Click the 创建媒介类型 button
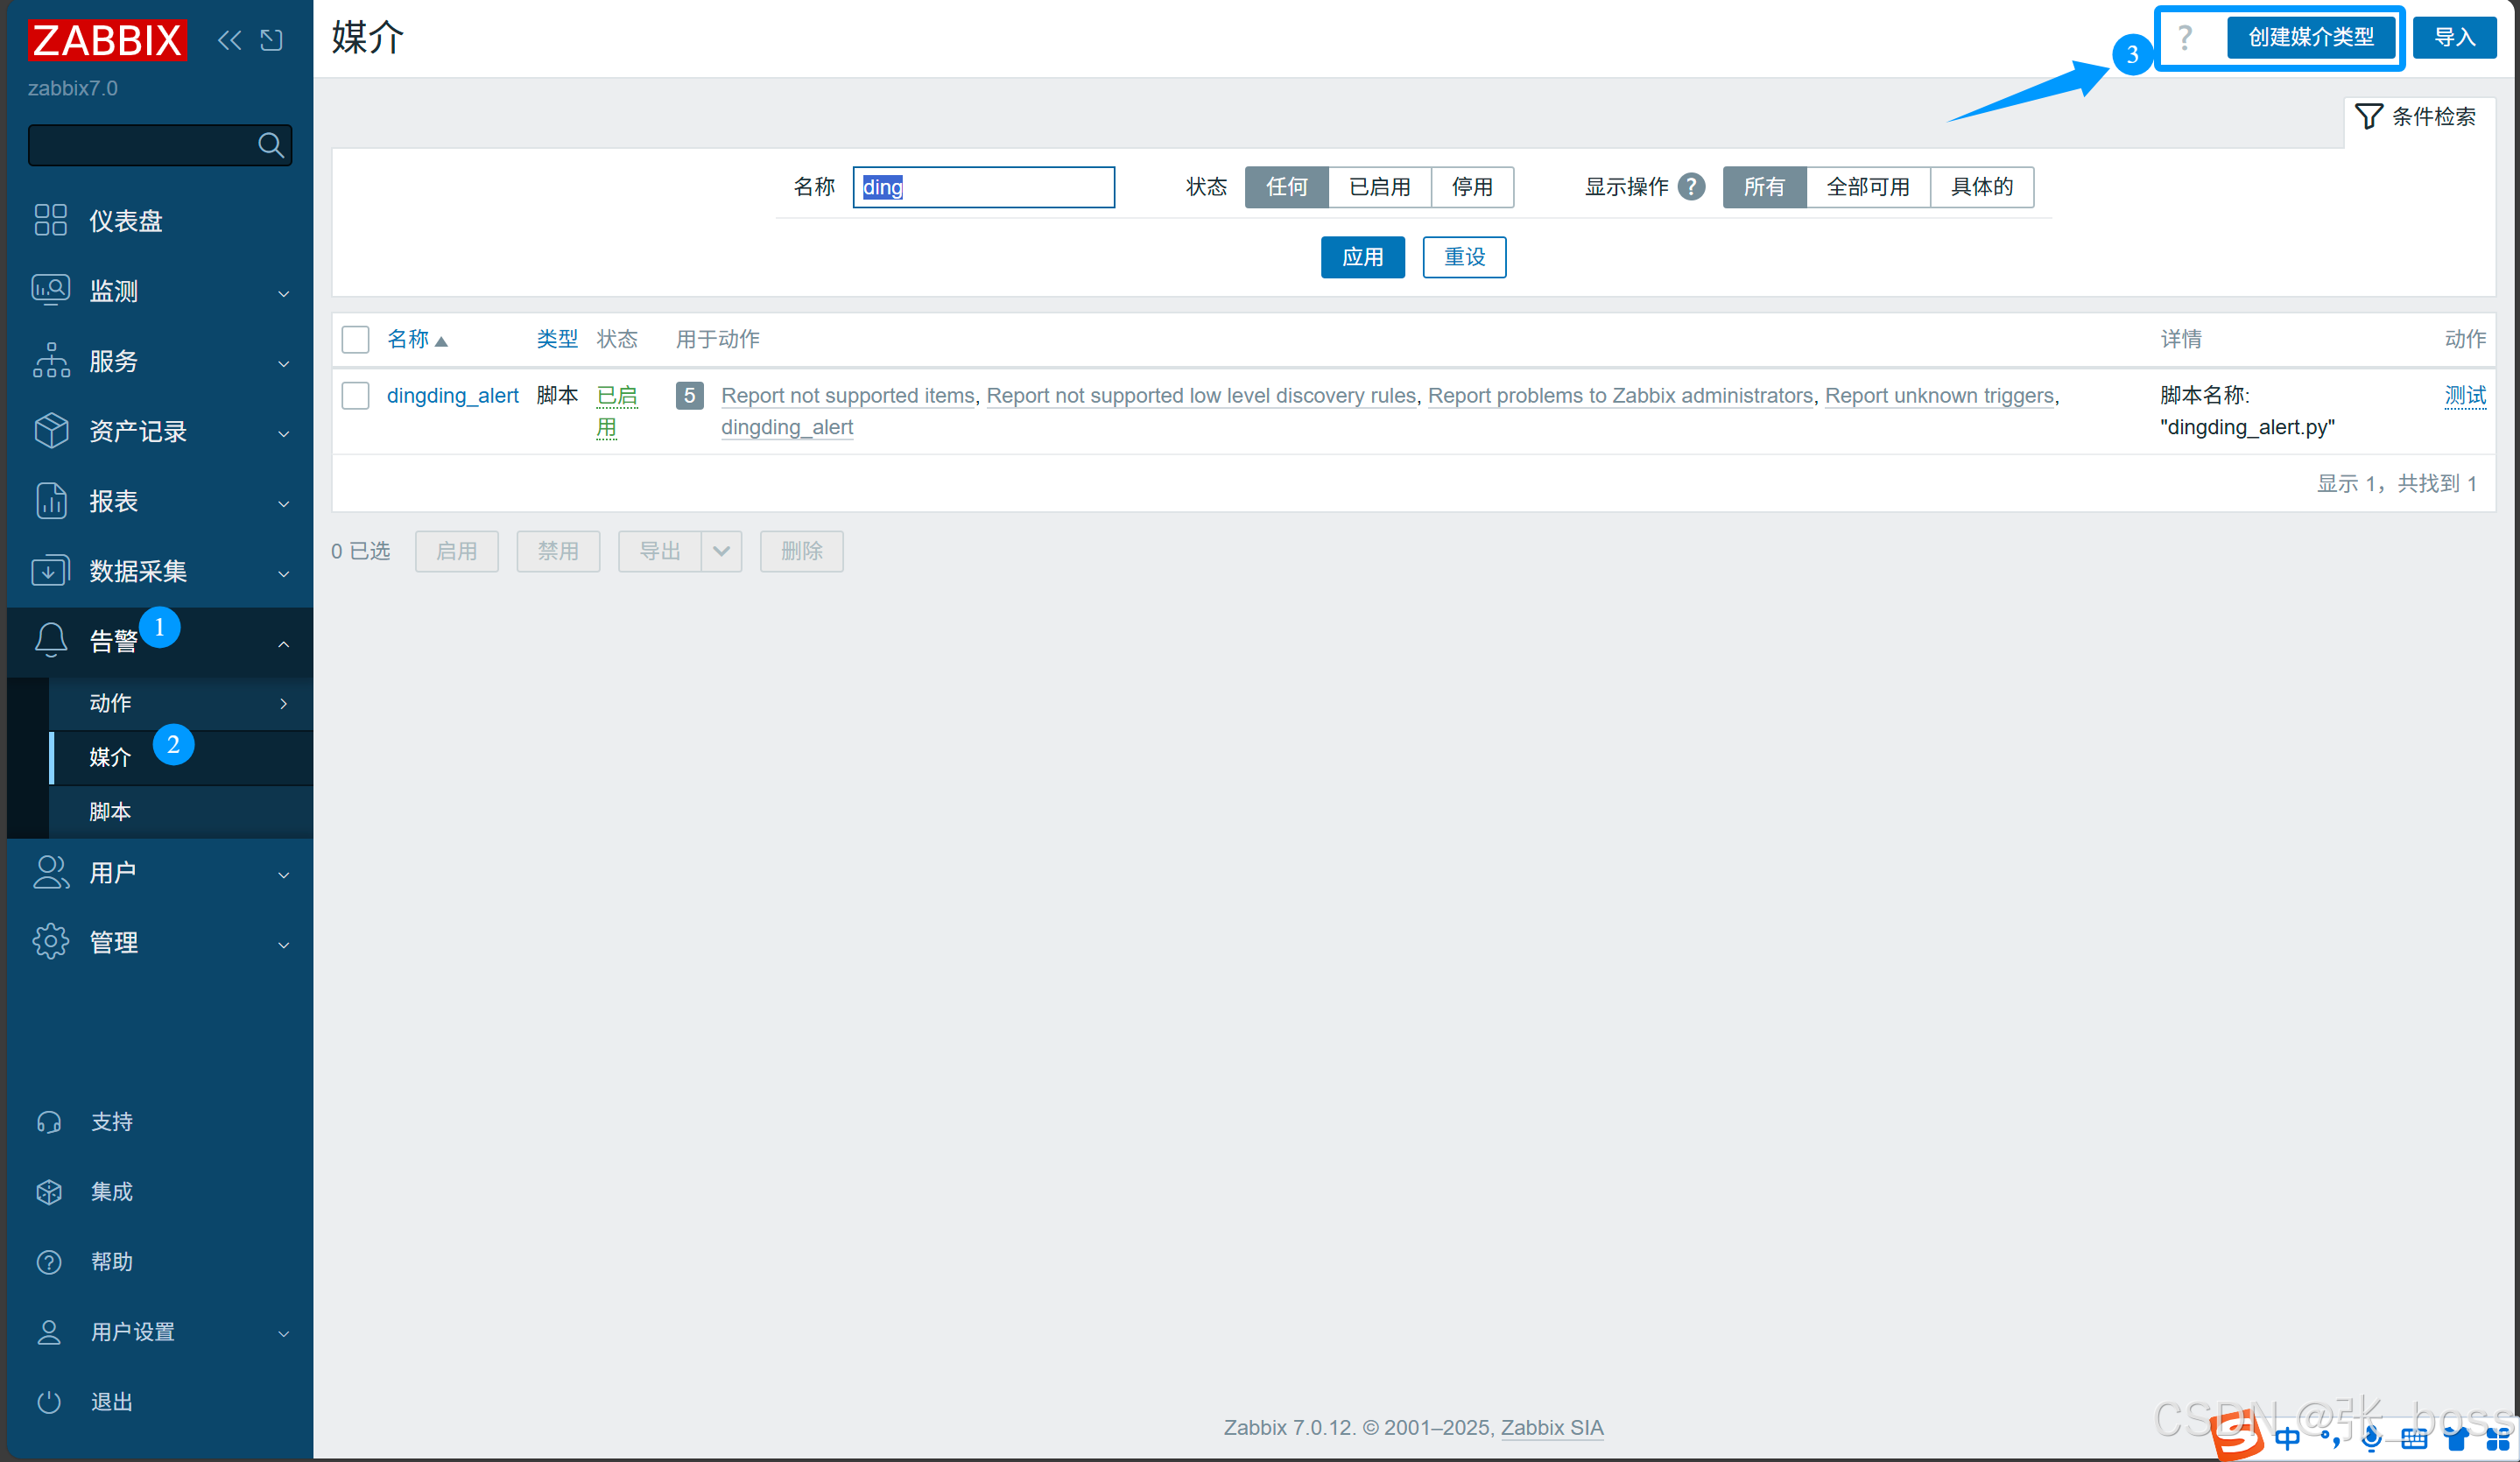Viewport: 2520px width, 1462px height. tap(2310, 38)
